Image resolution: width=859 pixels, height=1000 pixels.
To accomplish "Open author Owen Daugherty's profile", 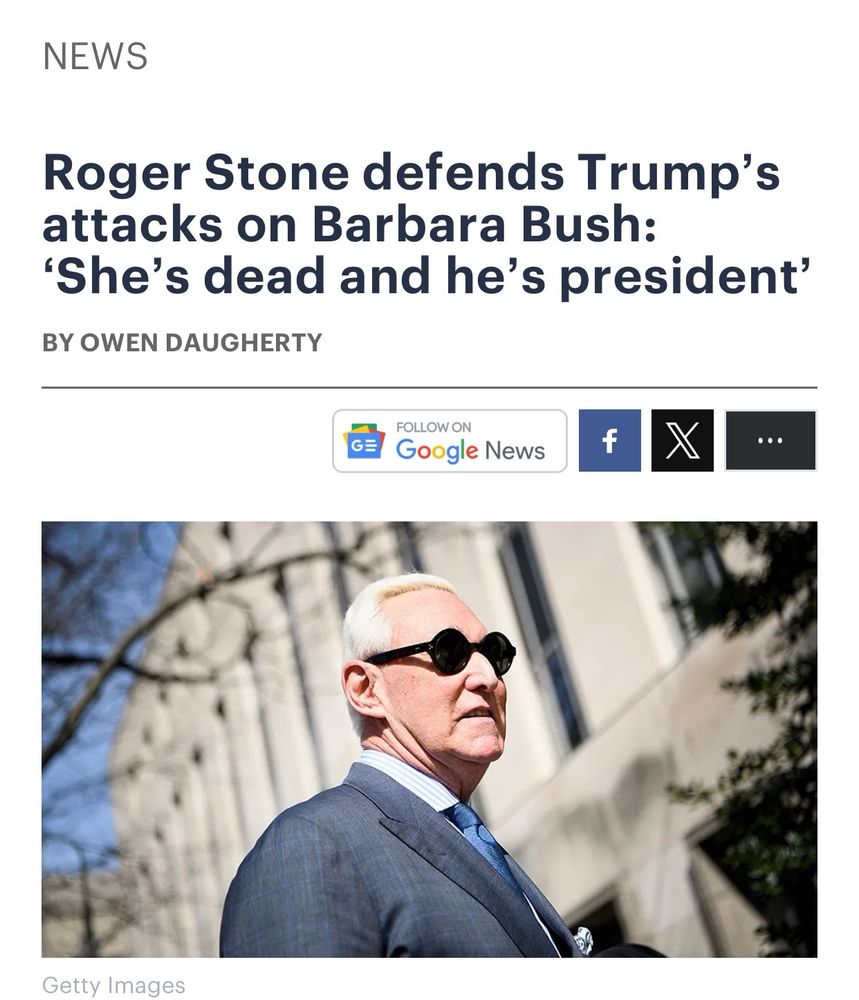I will tap(202, 342).
